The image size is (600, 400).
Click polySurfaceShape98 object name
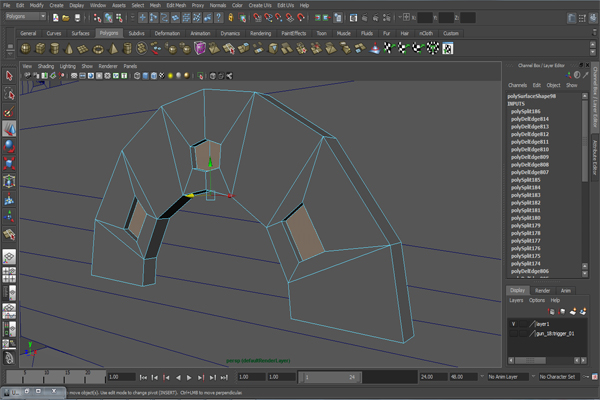click(x=532, y=96)
